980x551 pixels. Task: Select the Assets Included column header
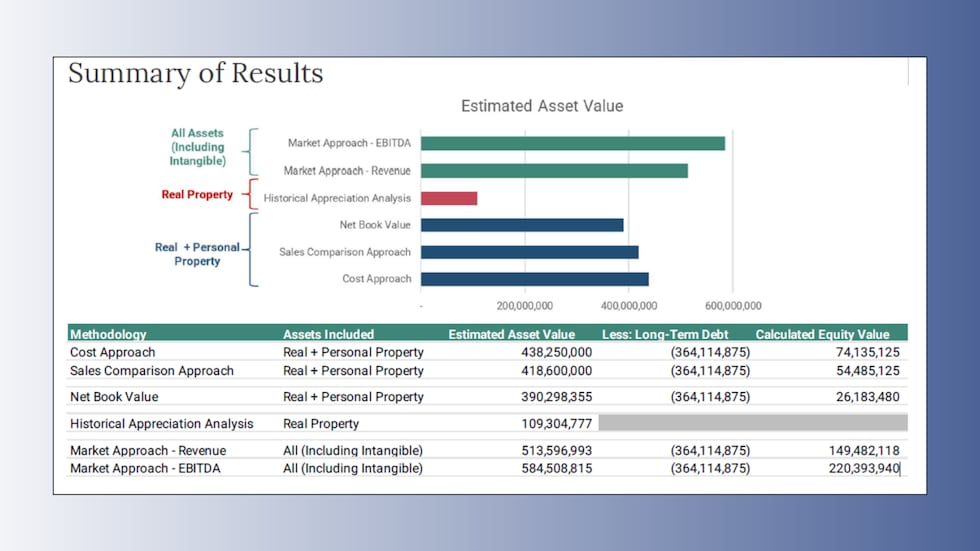(x=328, y=334)
